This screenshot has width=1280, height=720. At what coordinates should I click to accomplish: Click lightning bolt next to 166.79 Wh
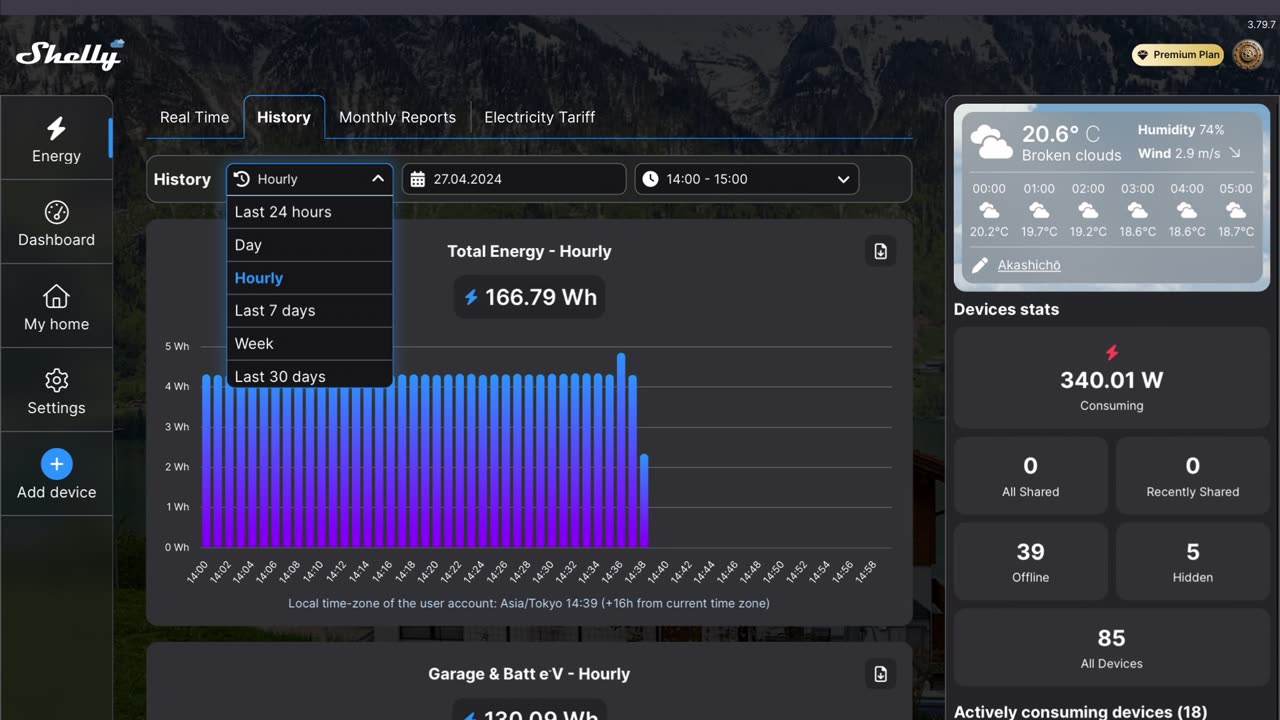[471, 297]
